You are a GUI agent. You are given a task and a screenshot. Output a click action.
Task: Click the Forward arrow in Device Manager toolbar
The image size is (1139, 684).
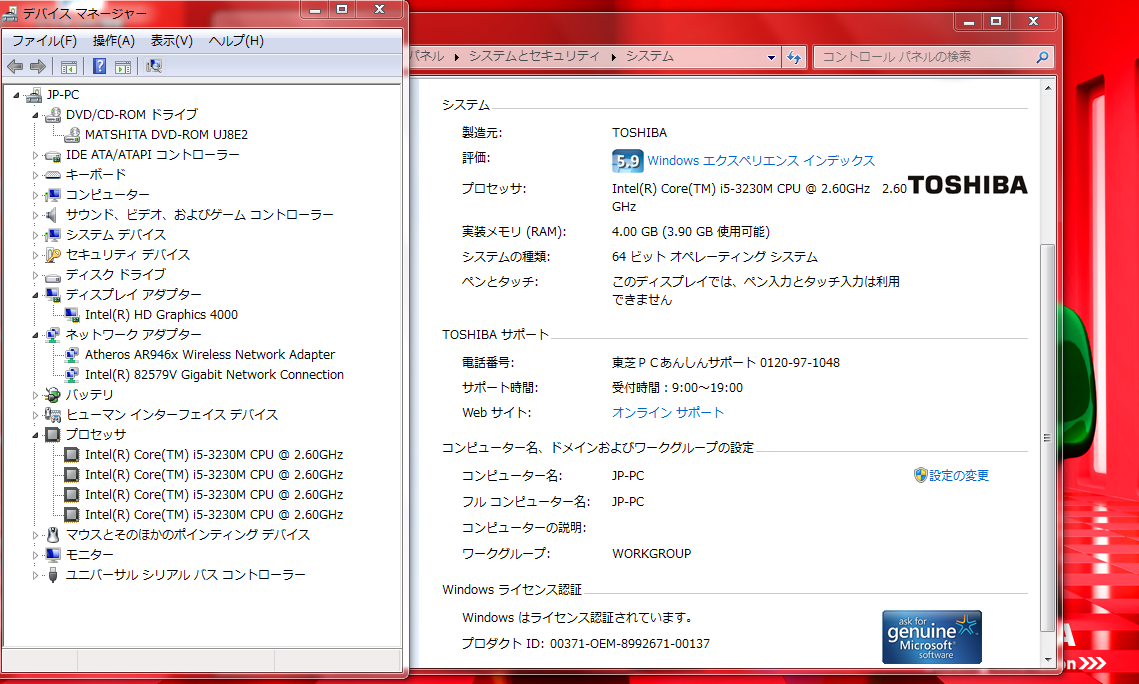pyautogui.click(x=38, y=67)
